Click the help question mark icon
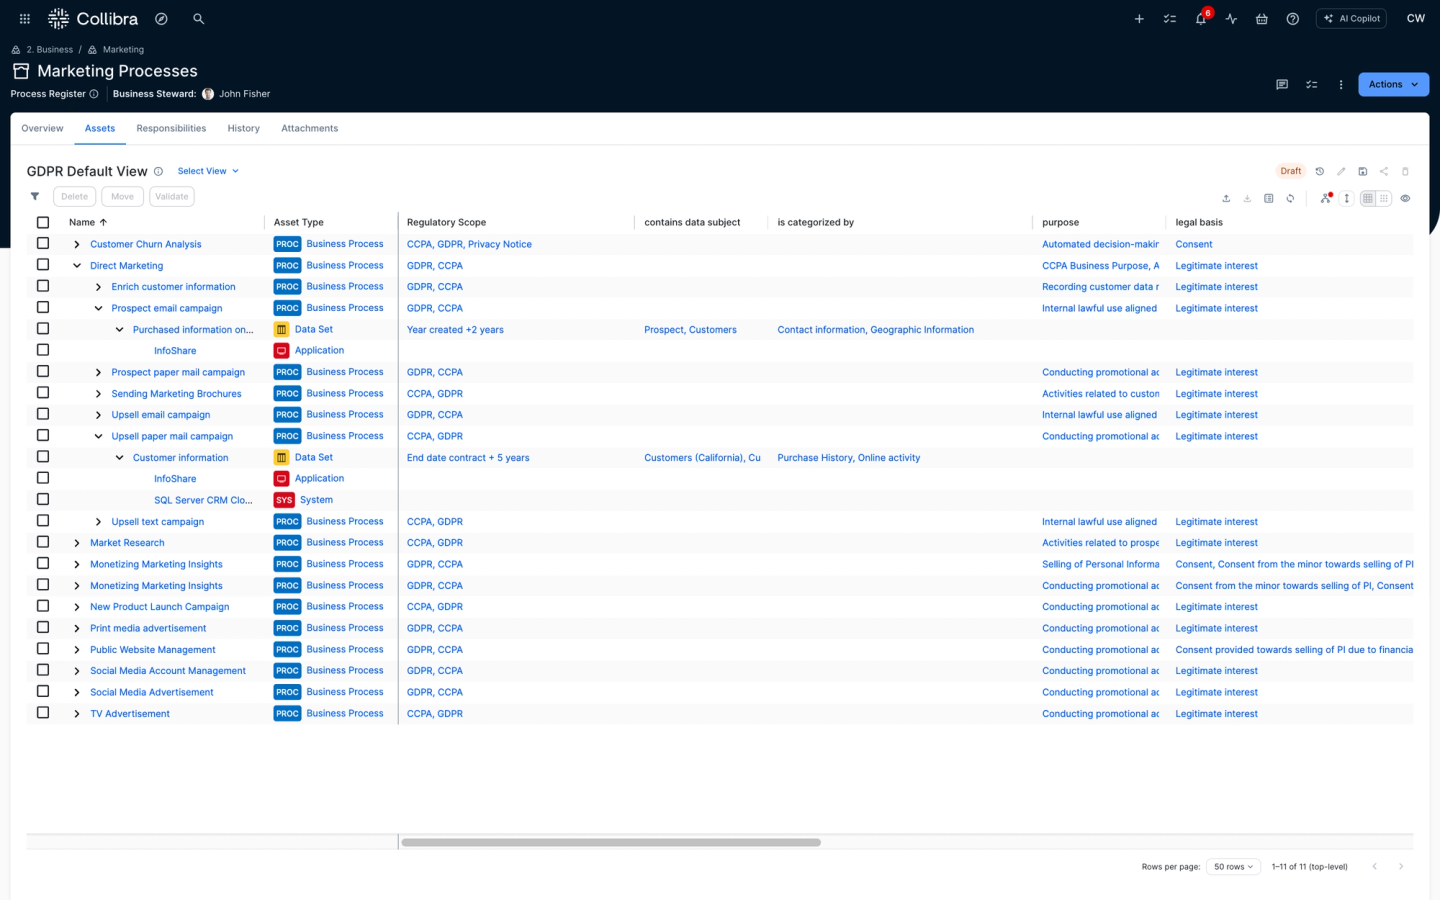 pos(1292,19)
